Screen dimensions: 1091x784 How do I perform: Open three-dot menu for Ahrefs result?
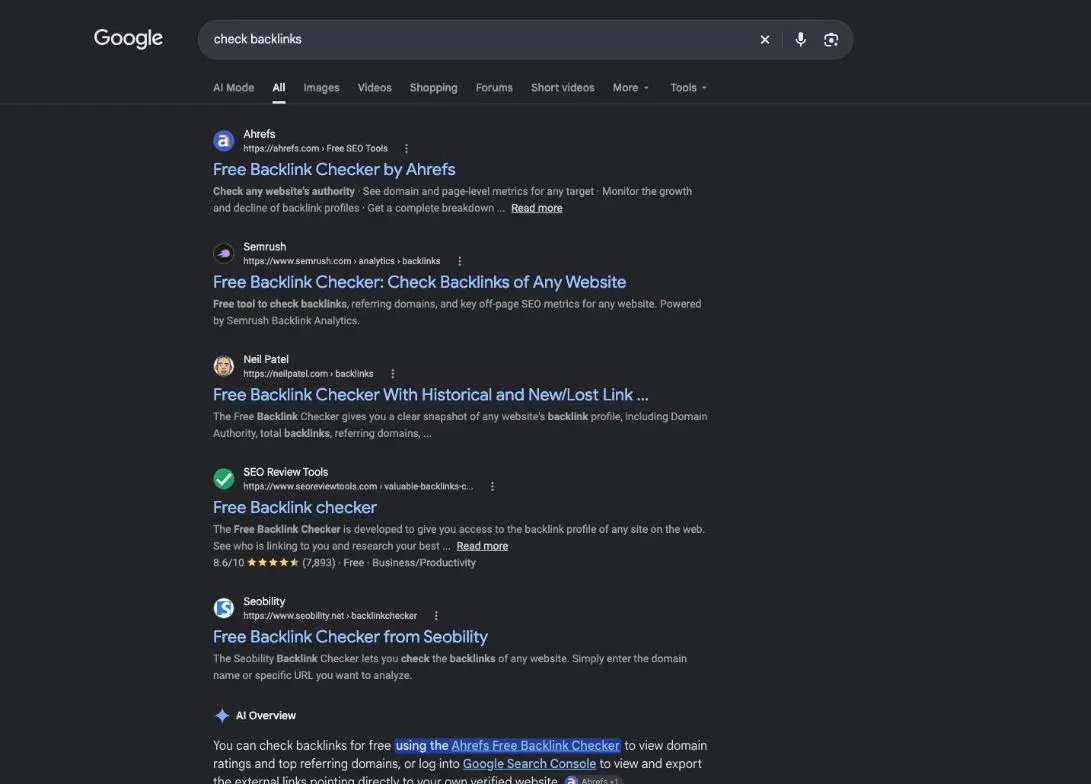pos(406,149)
